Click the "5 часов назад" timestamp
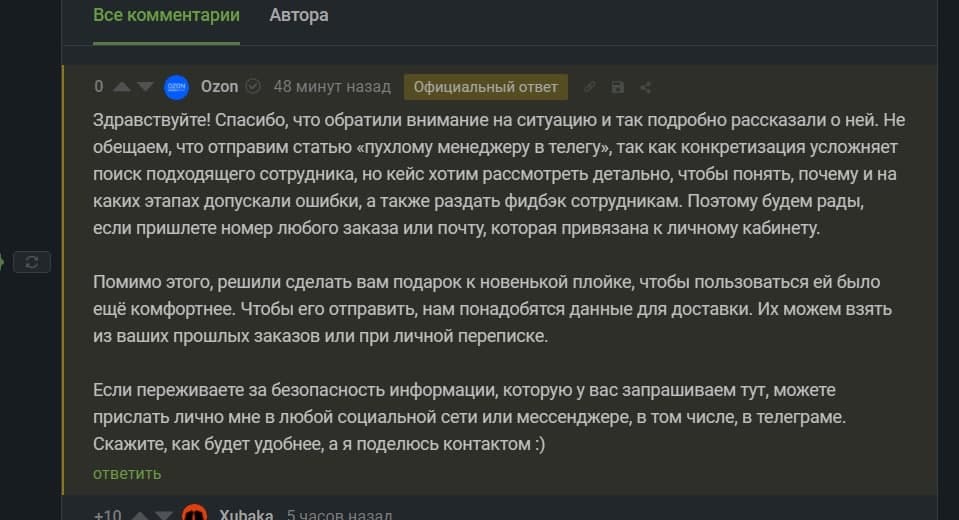This screenshot has width=959, height=520. (339, 515)
